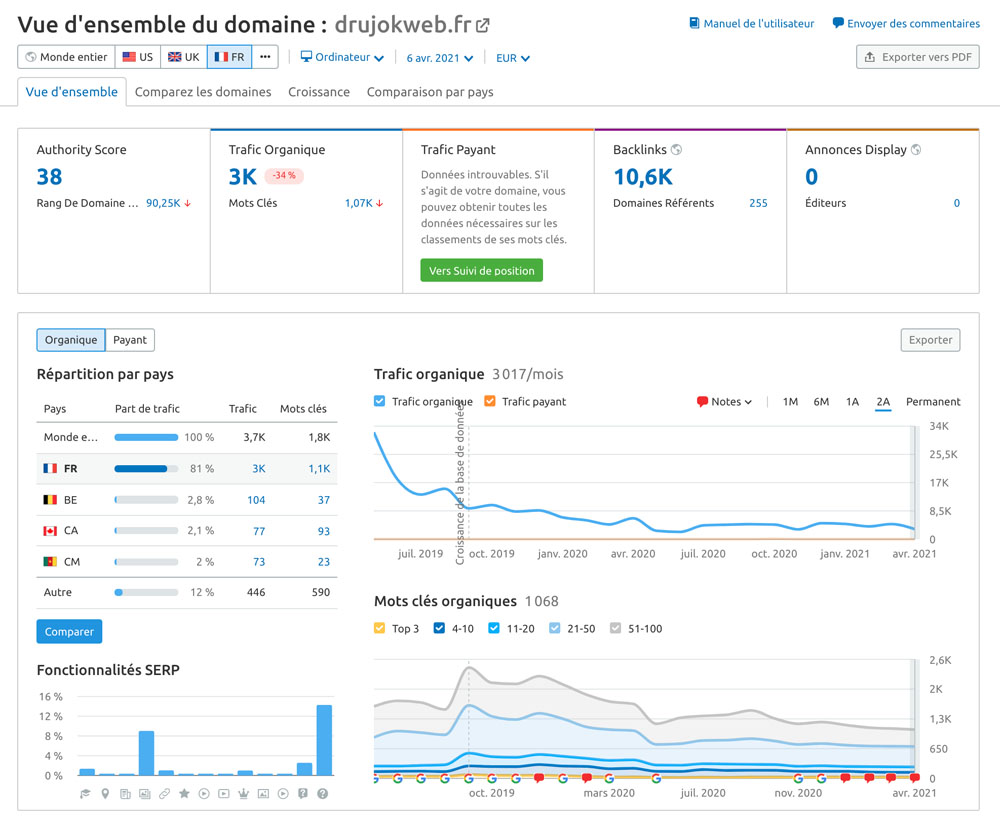Screen dimensions: 1000x823
Task: Select the US database tab
Action: (138, 57)
